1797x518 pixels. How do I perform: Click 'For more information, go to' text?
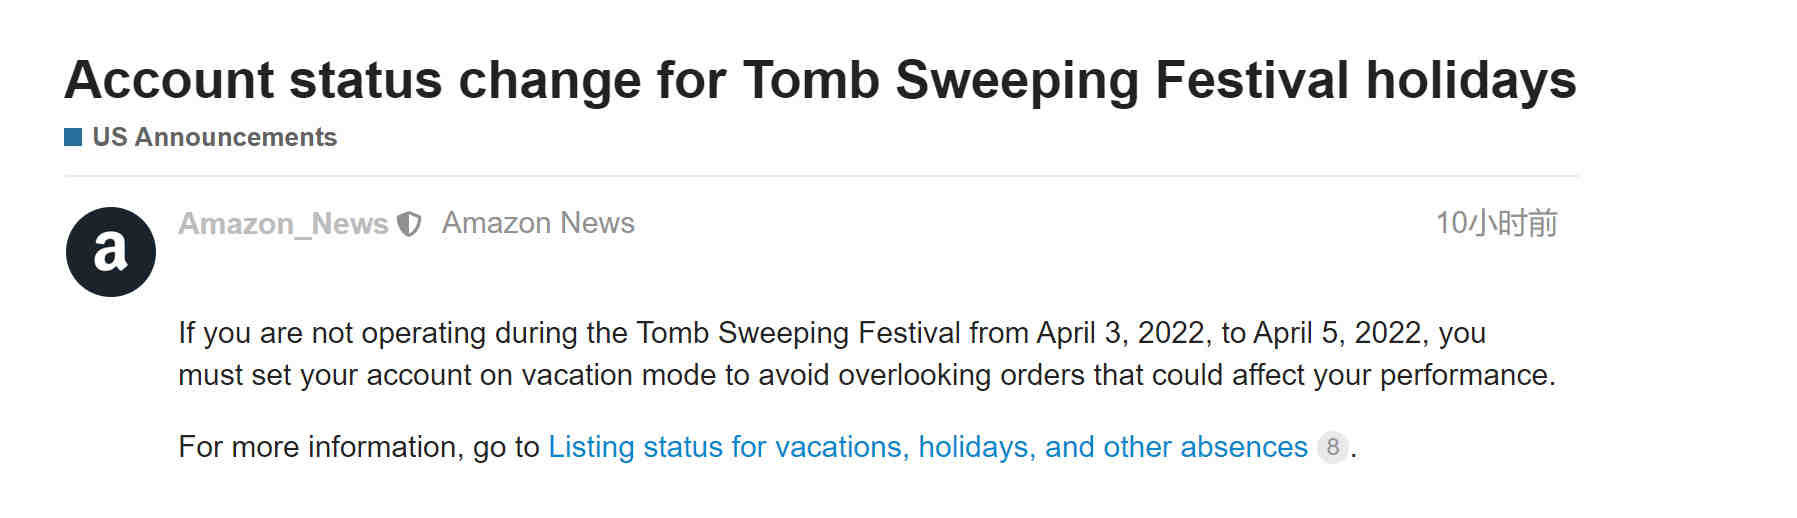coord(359,447)
